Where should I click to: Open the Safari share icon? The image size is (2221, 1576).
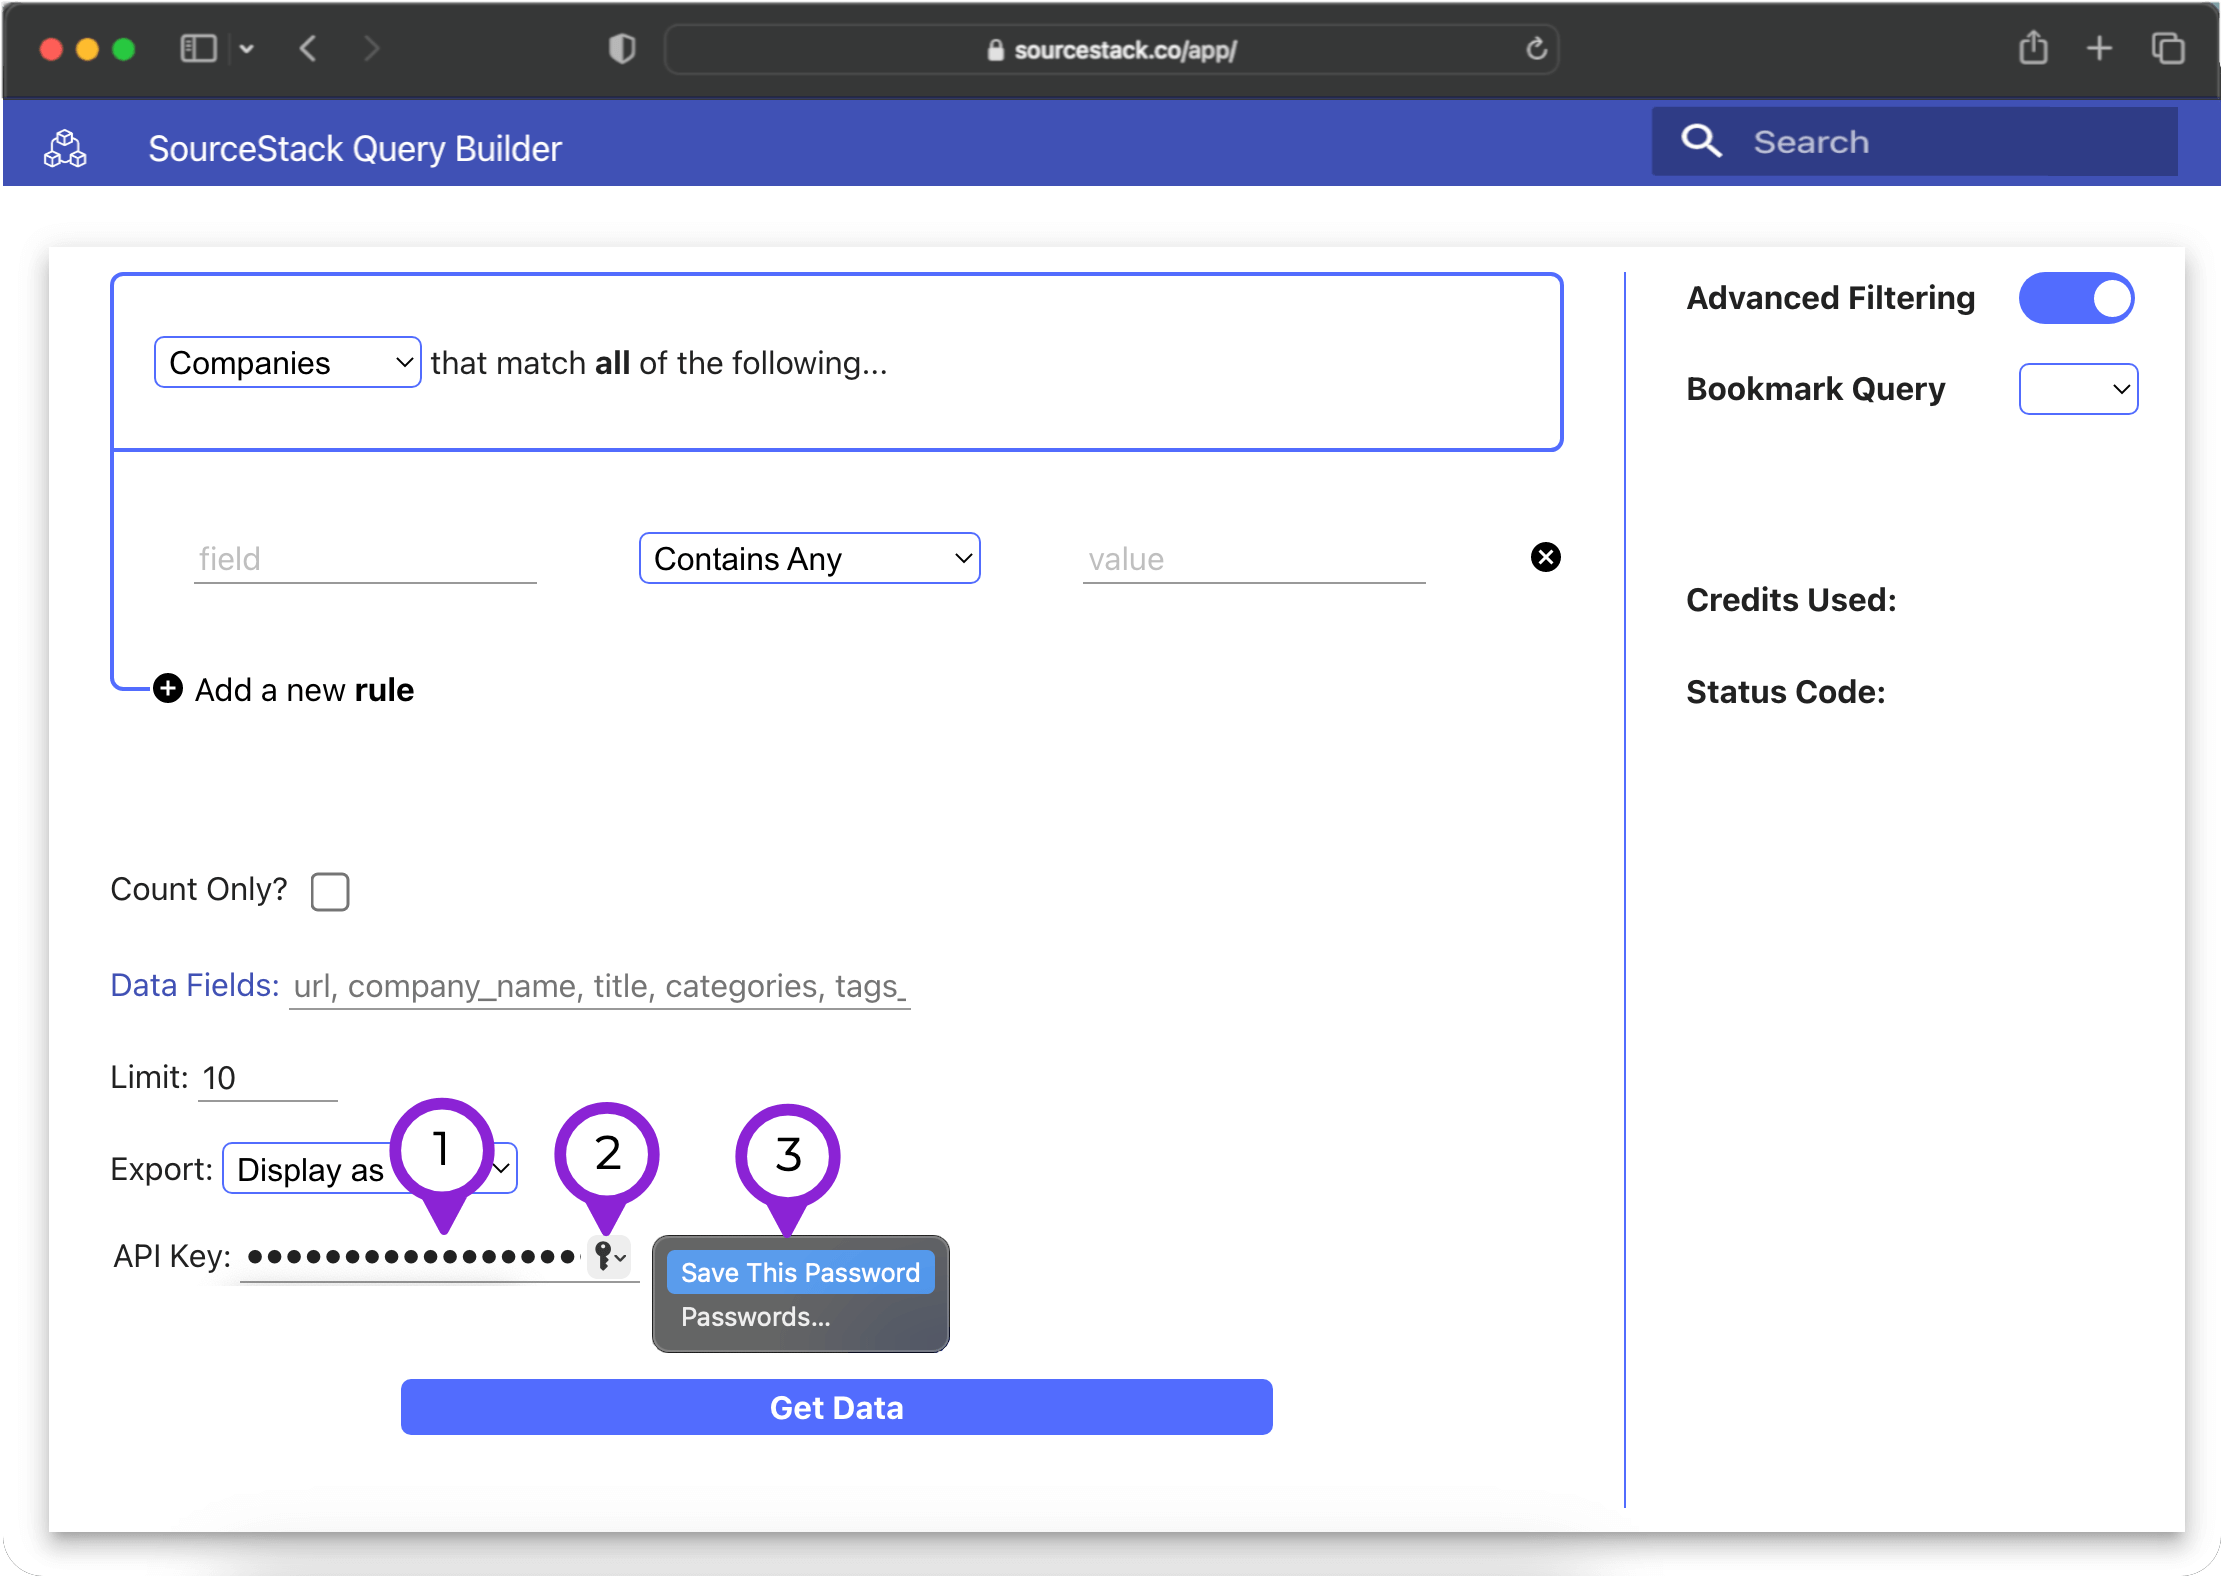point(2033,48)
